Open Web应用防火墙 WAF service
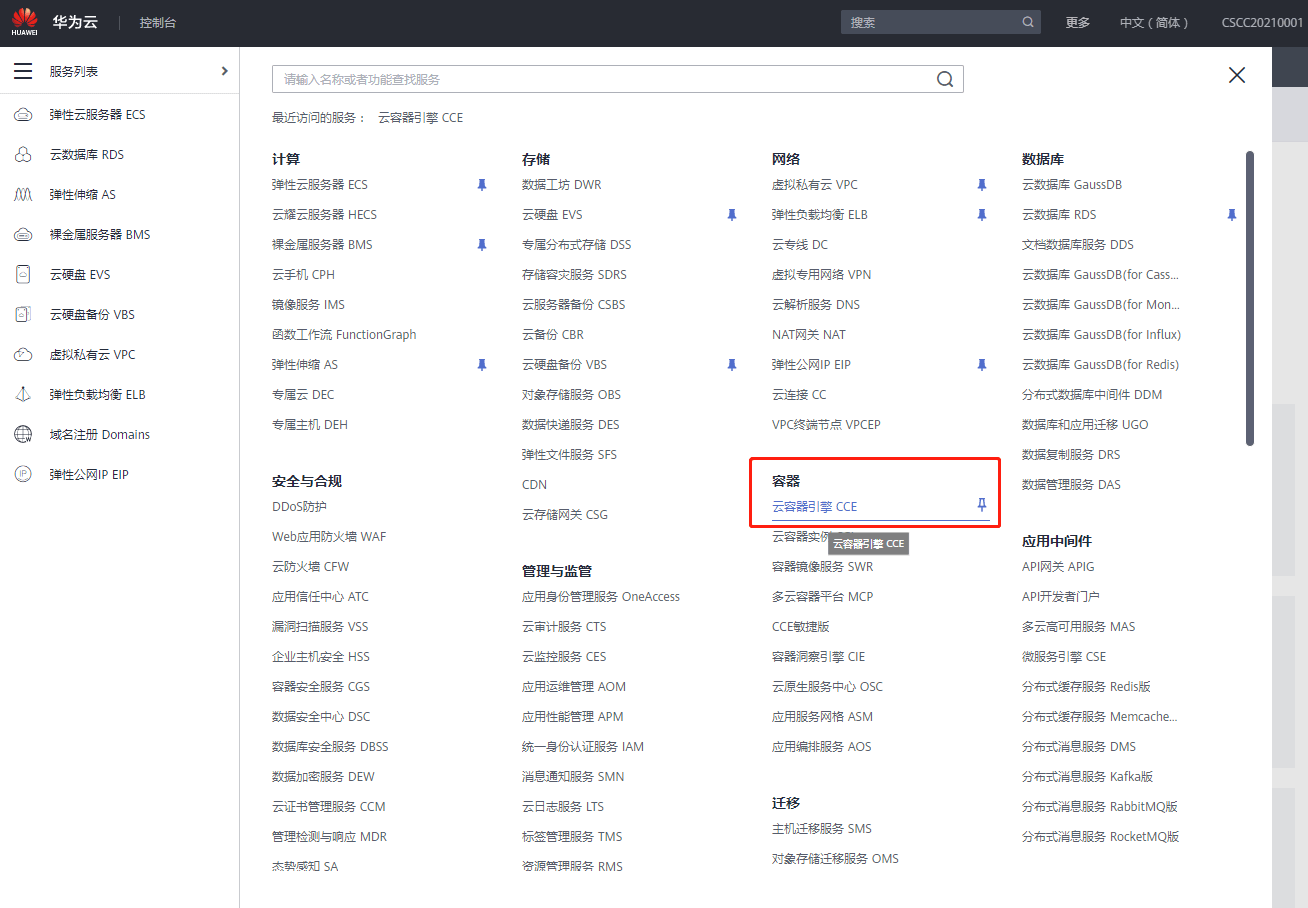 coord(329,537)
